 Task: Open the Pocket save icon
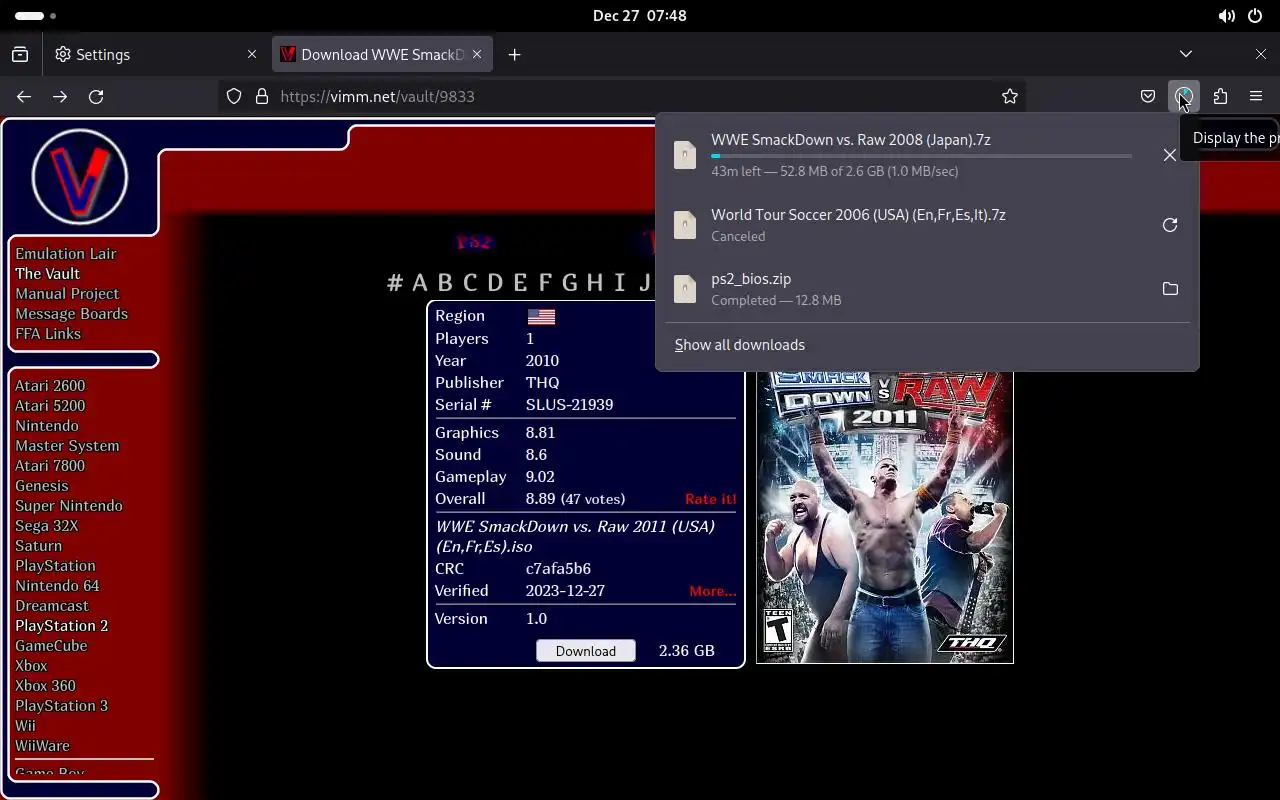tap(1148, 97)
